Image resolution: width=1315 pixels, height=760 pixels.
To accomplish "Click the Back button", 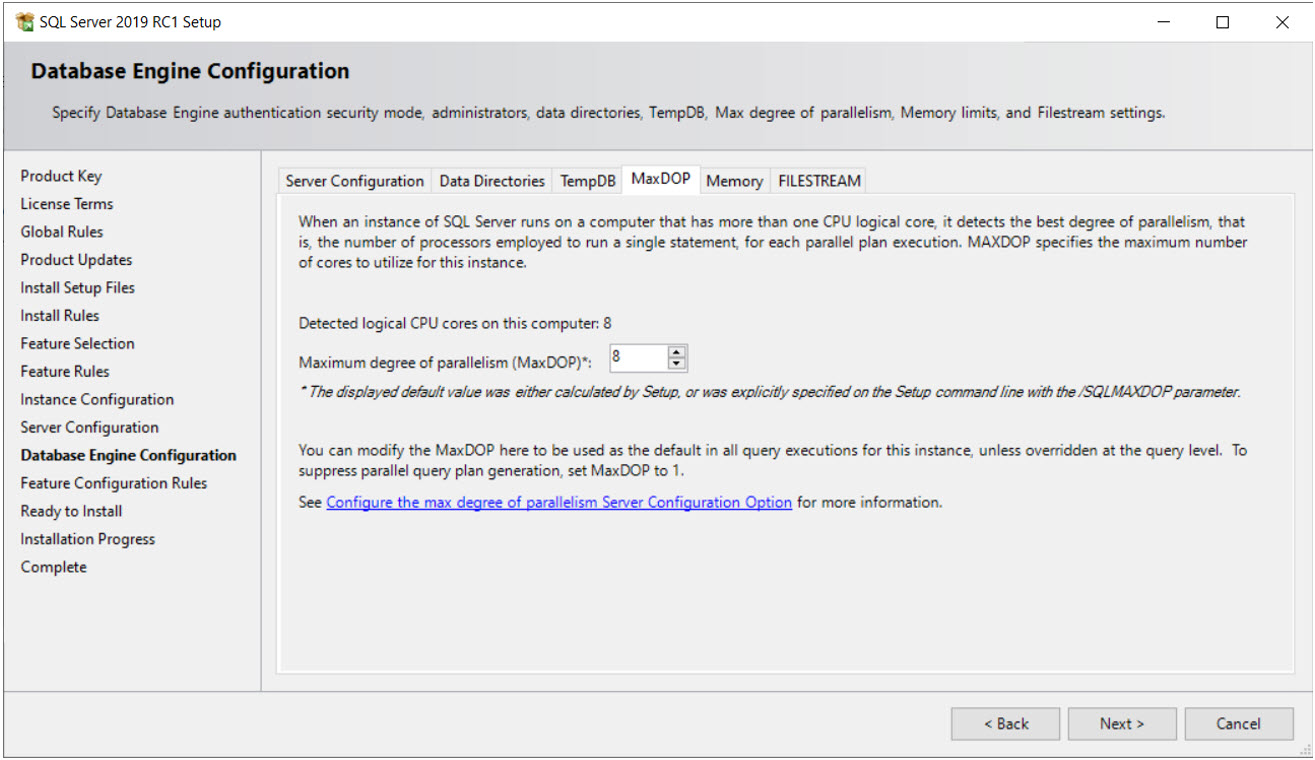I will coord(1005,723).
